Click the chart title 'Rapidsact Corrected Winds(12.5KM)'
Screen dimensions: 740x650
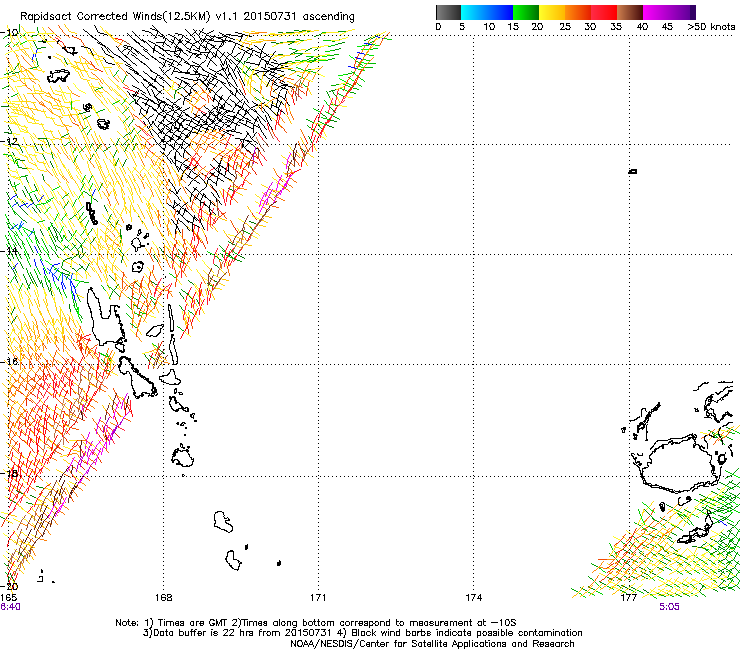pyautogui.click(x=115, y=17)
